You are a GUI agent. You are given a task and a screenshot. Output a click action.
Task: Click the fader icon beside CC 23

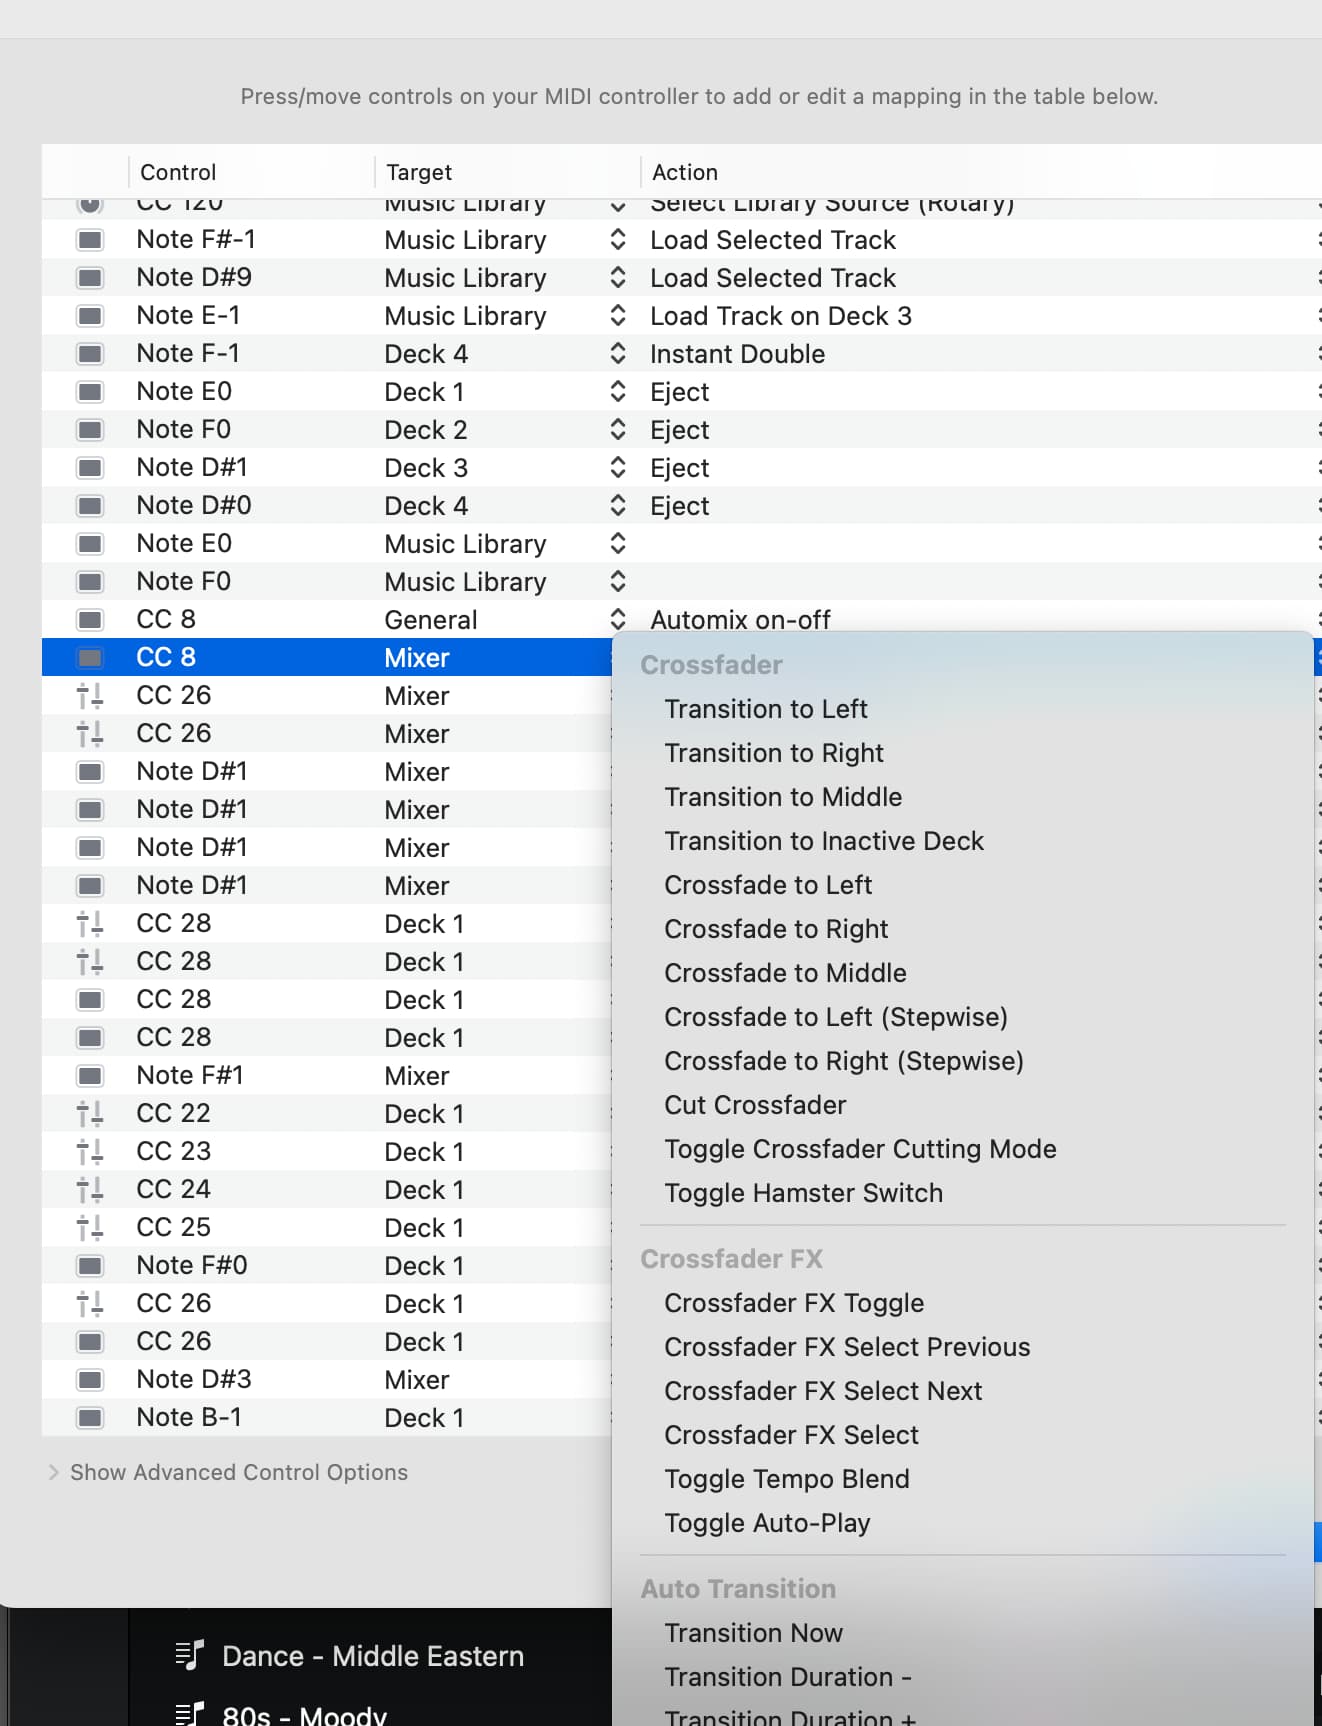[x=90, y=1152]
